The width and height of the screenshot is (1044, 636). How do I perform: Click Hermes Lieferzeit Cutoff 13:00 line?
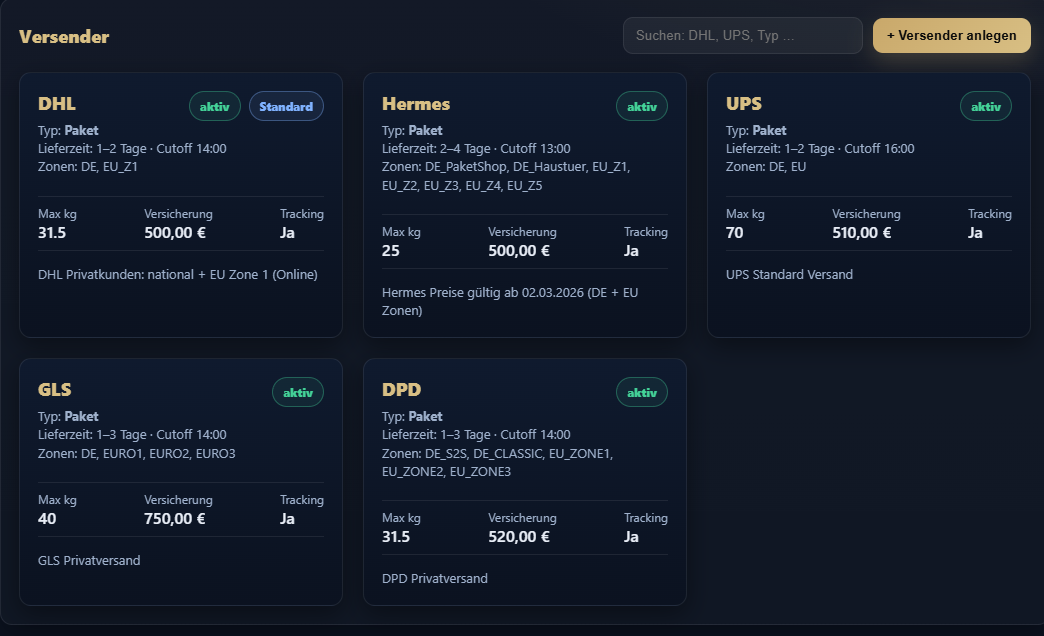coord(476,149)
